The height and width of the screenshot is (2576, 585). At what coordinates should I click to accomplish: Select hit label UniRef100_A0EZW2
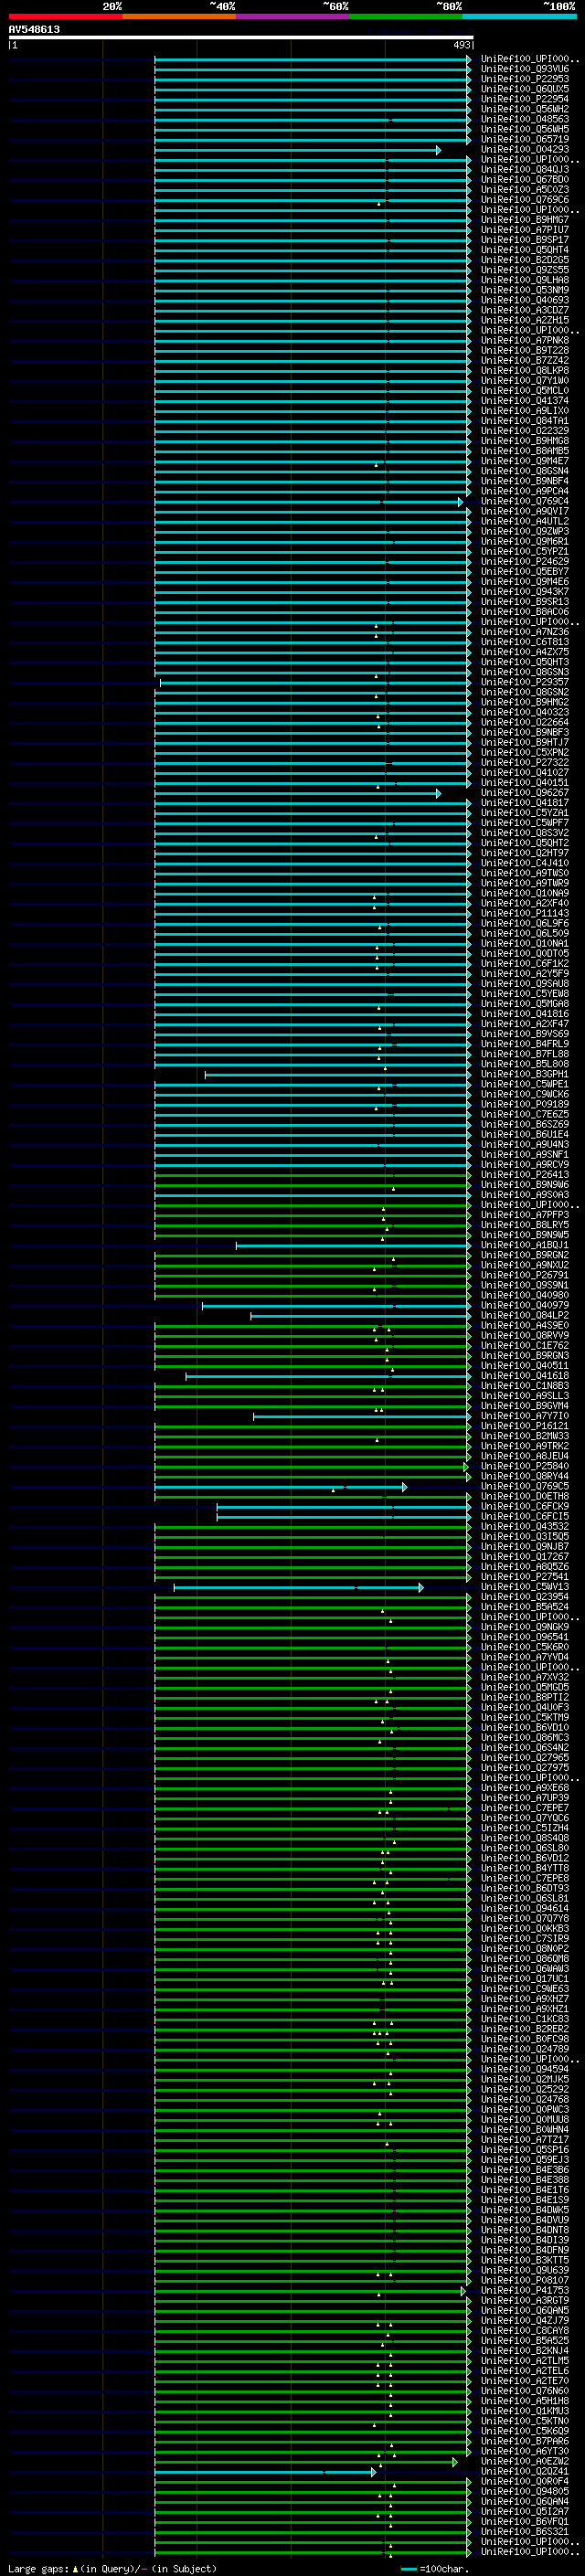525,2461
